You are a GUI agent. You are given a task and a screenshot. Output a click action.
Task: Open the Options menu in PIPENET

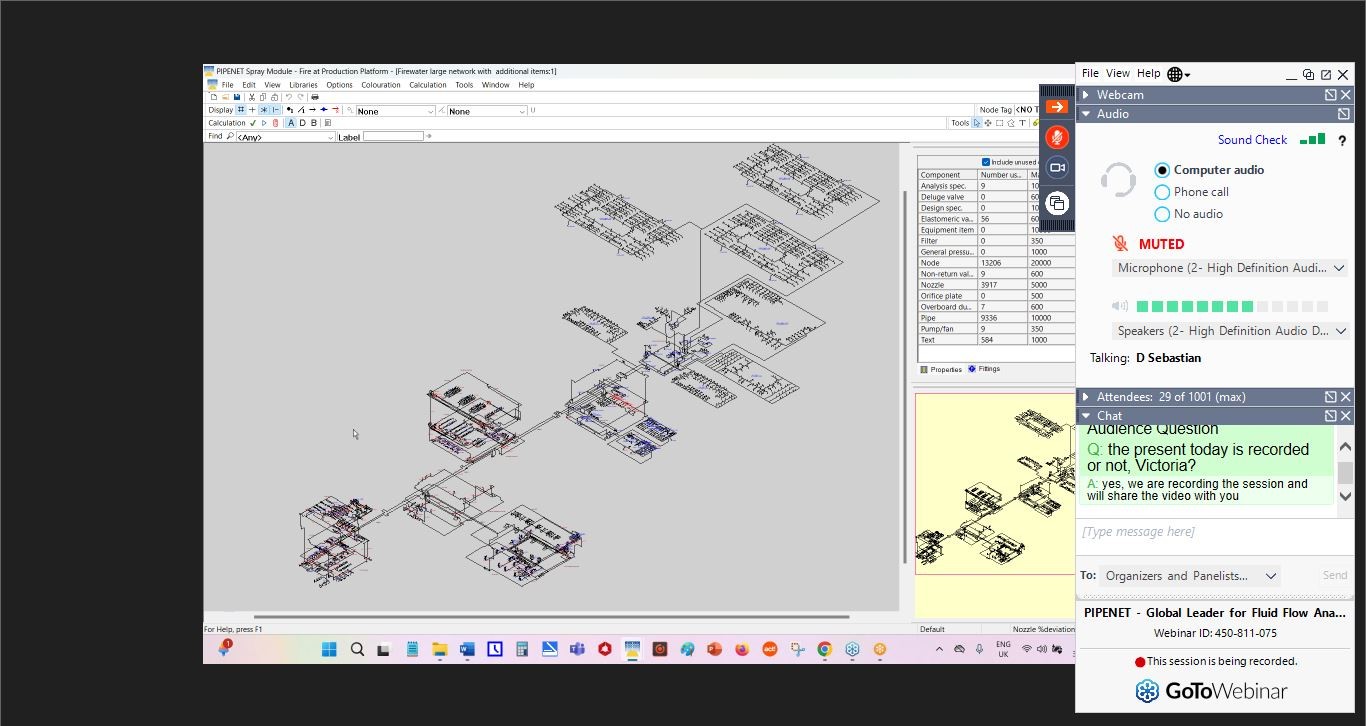tap(339, 85)
